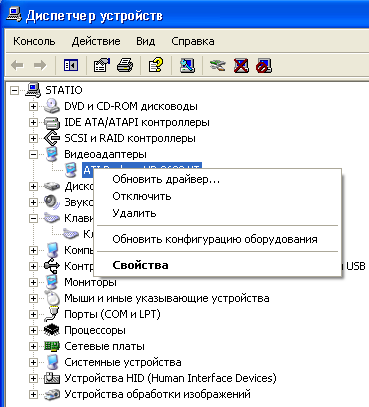Click the Видеоадаптеры category icon
This screenshot has width=369, height=407.
(52, 154)
